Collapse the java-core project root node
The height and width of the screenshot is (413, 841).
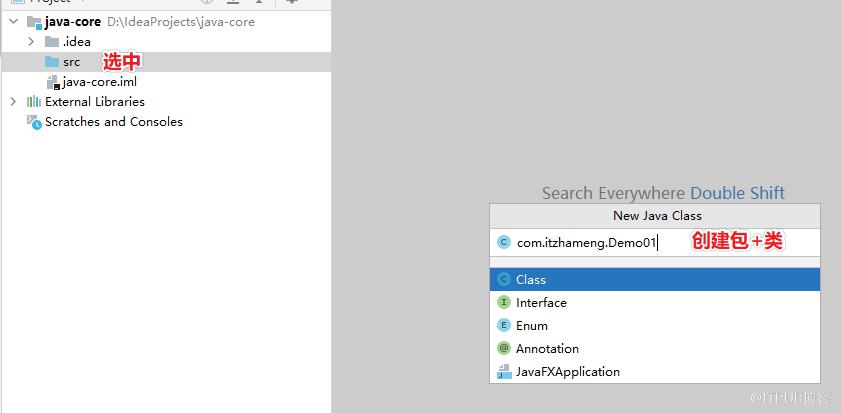coord(14,22)
